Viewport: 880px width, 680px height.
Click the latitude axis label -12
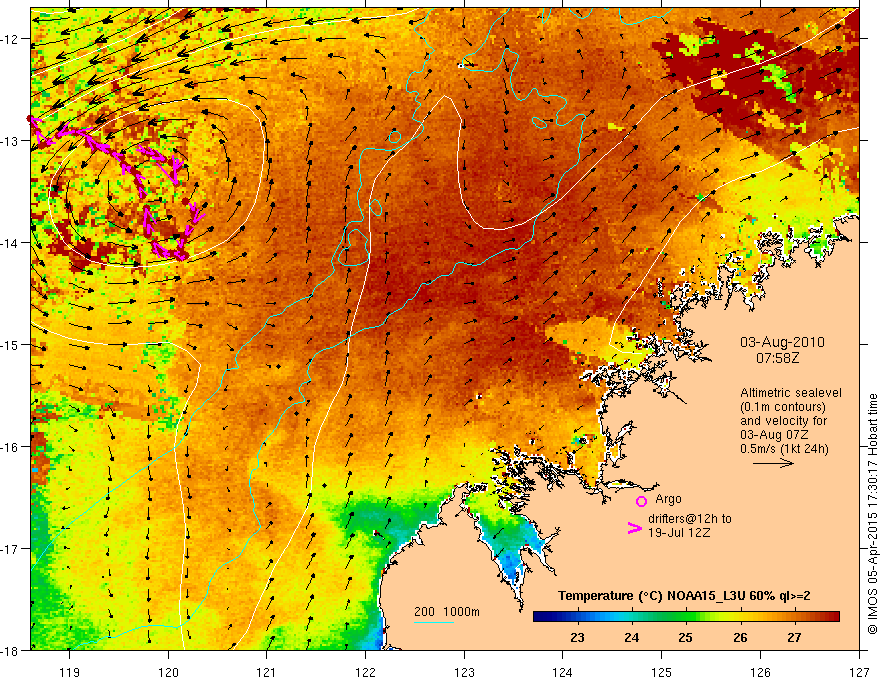point(10,39)
